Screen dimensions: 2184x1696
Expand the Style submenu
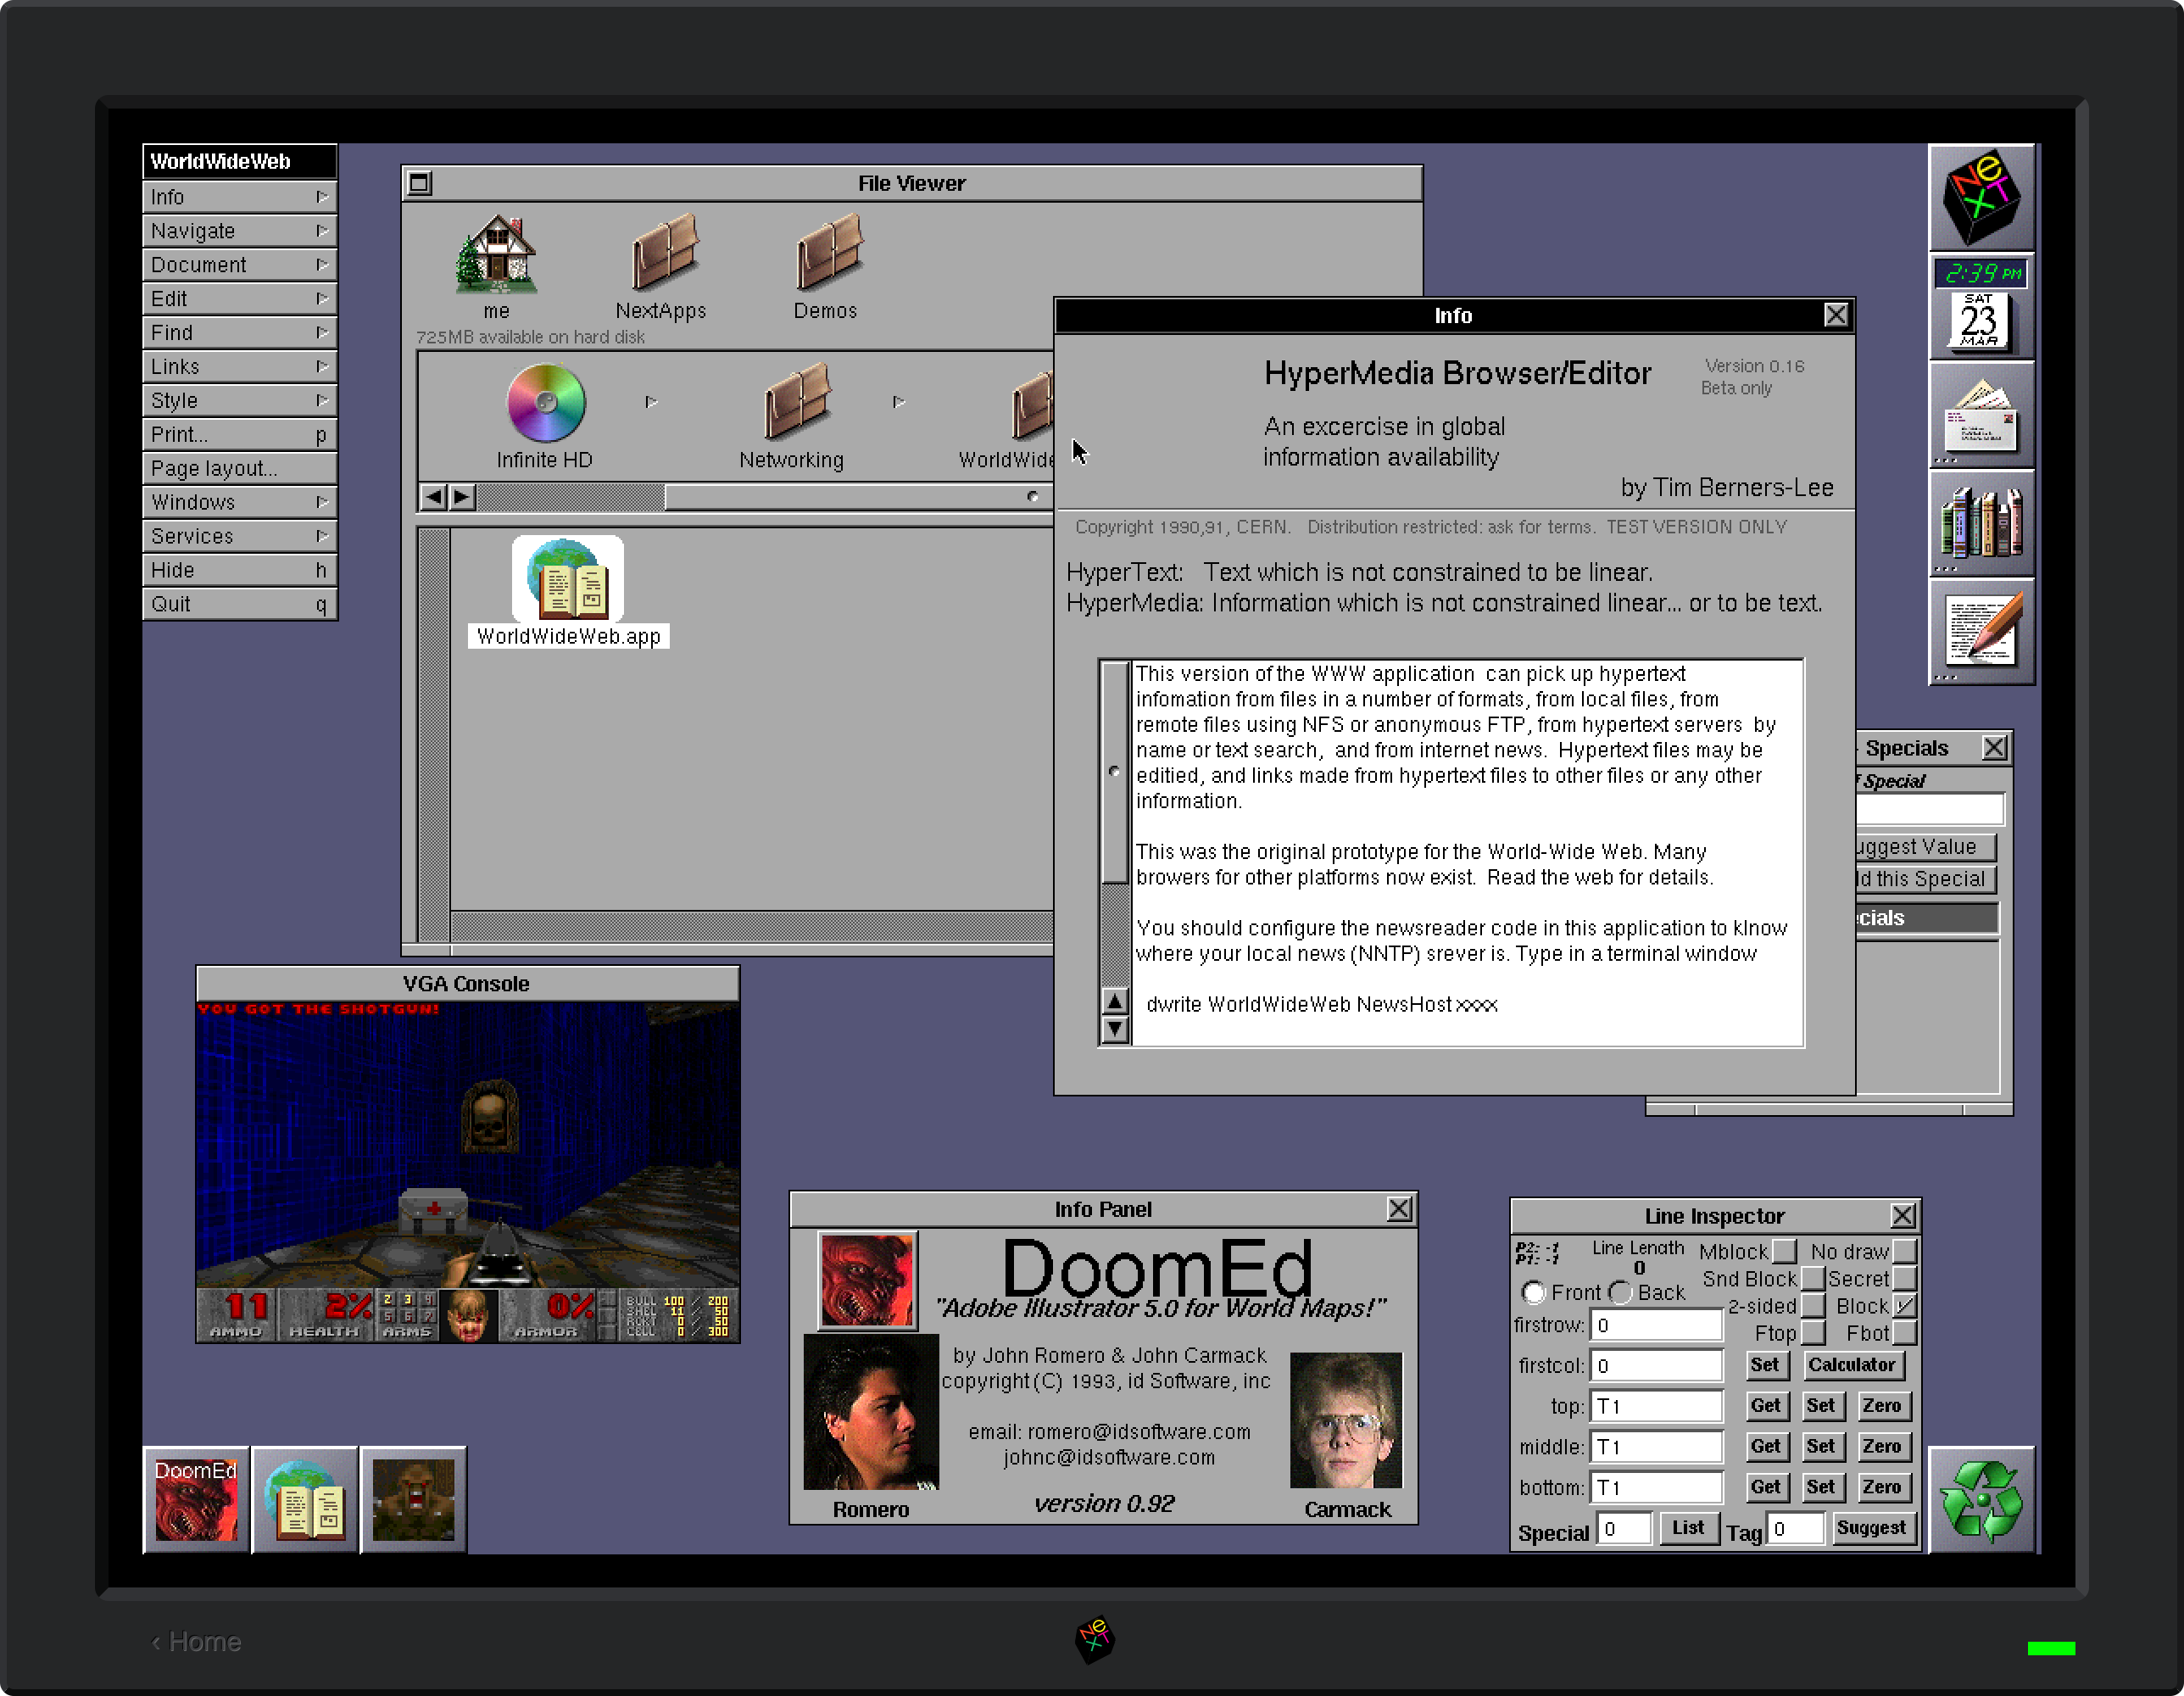click(239, 400)
